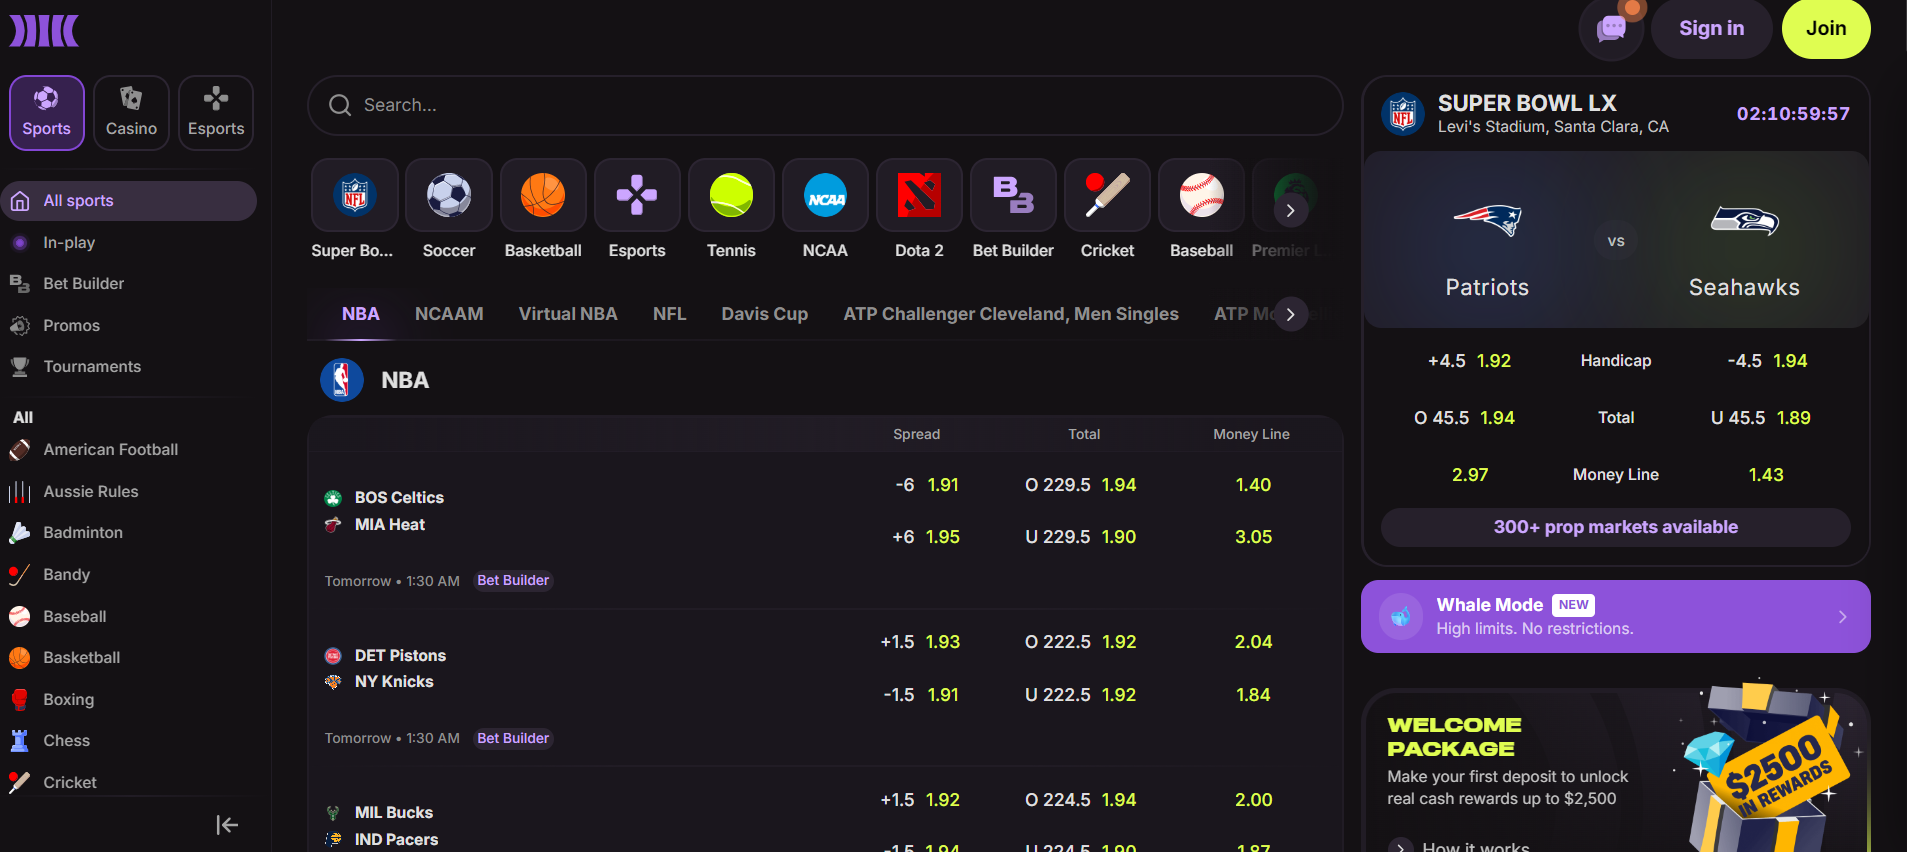Click the NBA league logo
1907x852 pixels.
point(341,380)
